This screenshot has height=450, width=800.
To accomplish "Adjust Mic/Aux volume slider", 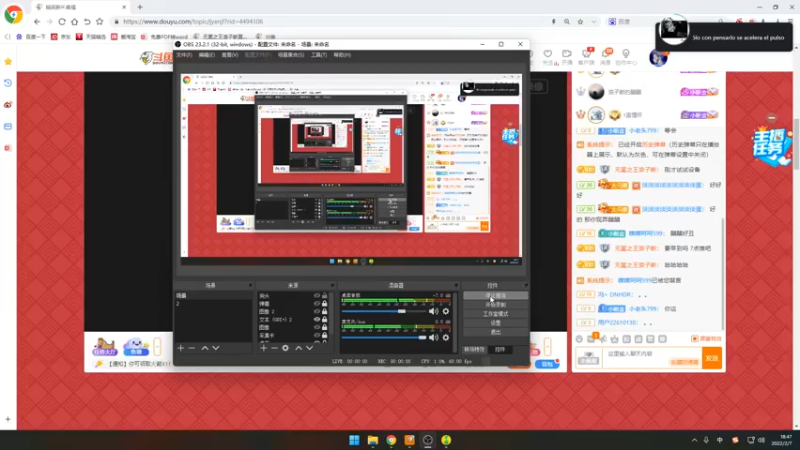I will click(x=384, y=337).
